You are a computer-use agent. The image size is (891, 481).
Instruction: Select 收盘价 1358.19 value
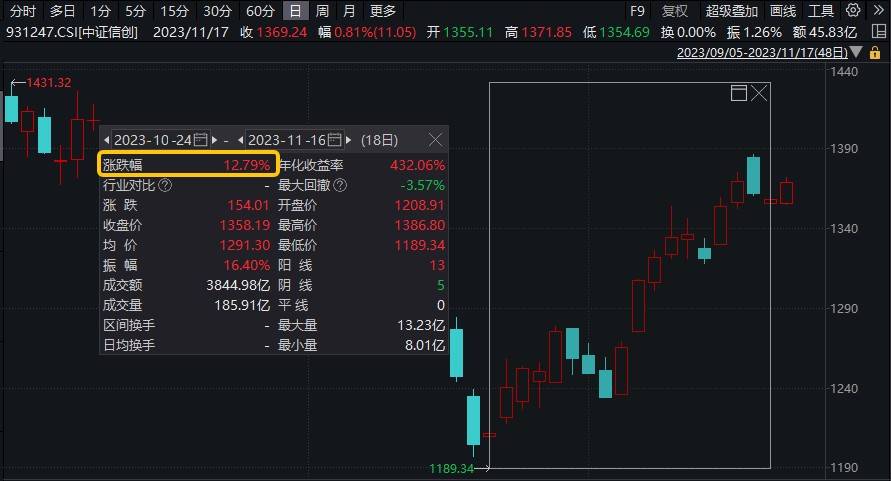[244, 225]
